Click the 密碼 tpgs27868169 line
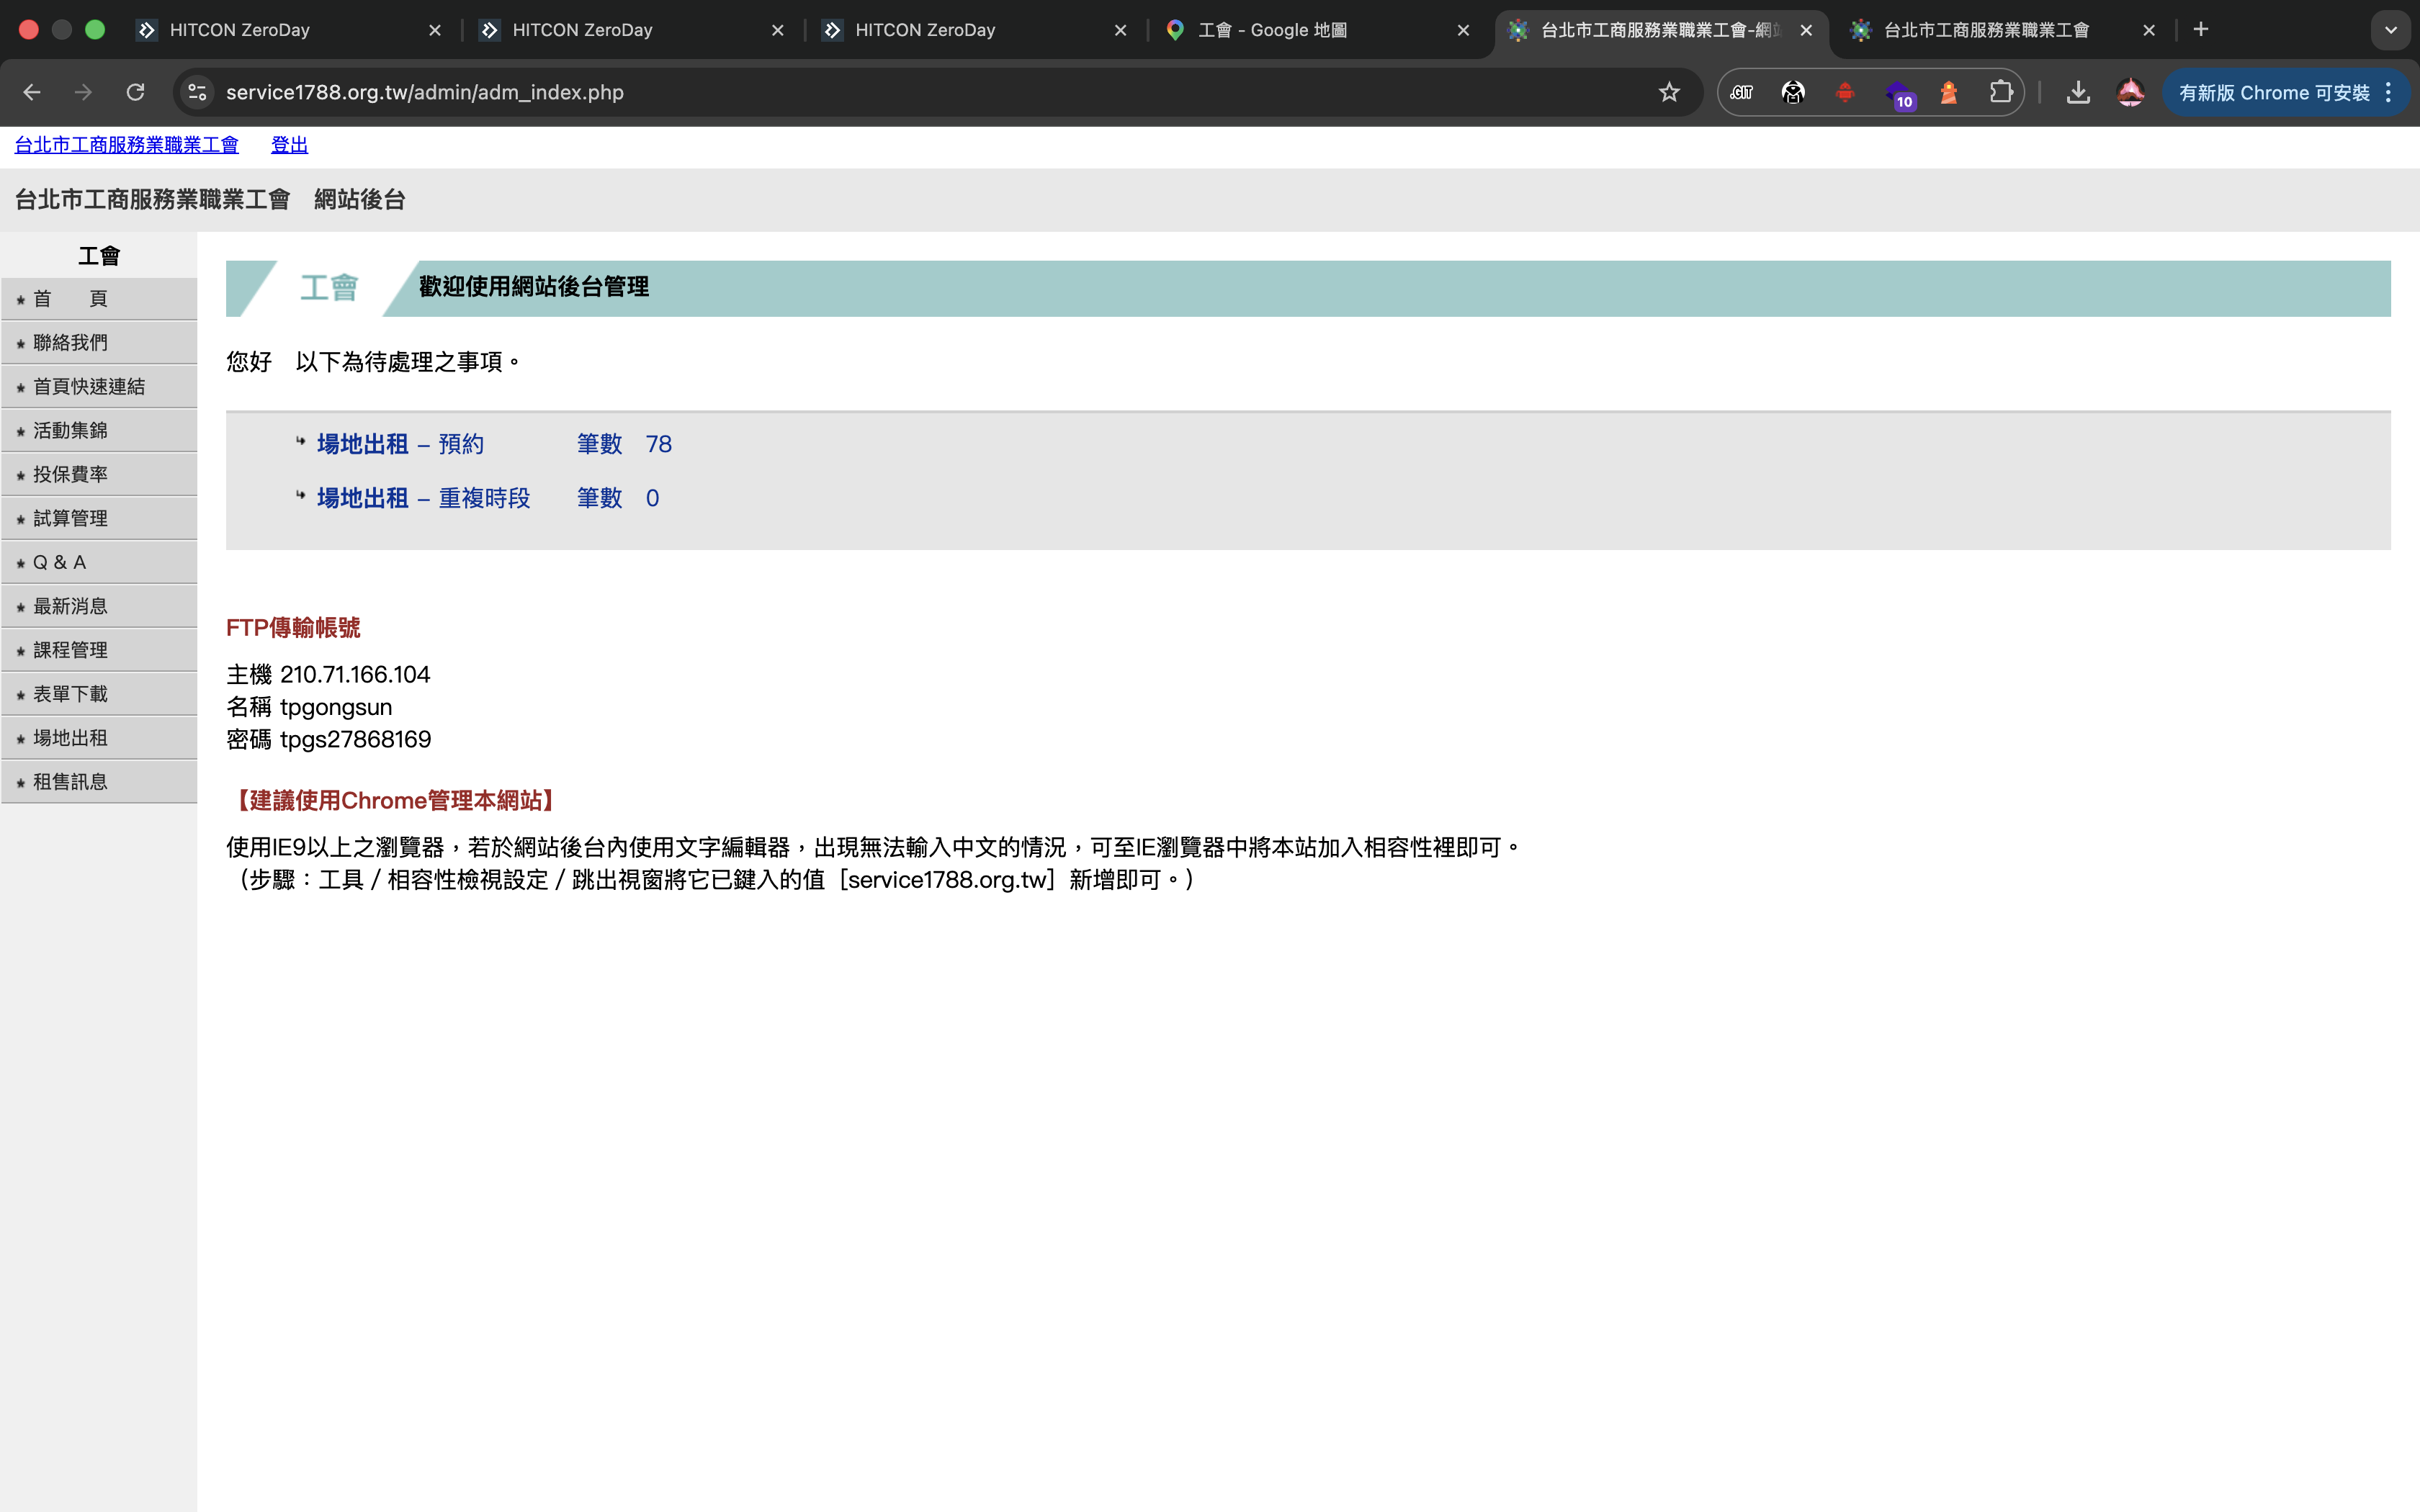The width and height of the screenshot is (2420, 1512). coord(328,740)
